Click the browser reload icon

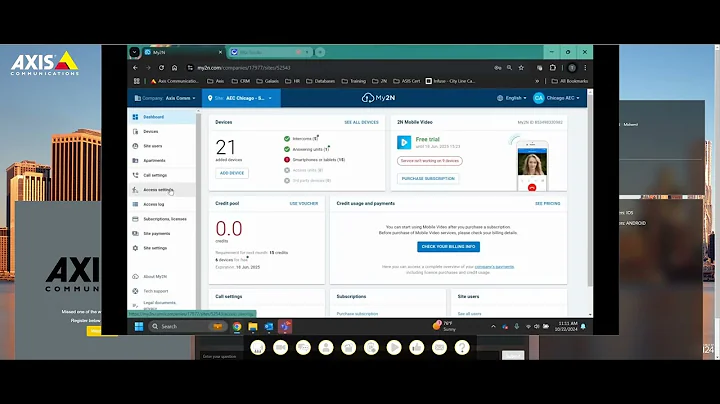161,67
